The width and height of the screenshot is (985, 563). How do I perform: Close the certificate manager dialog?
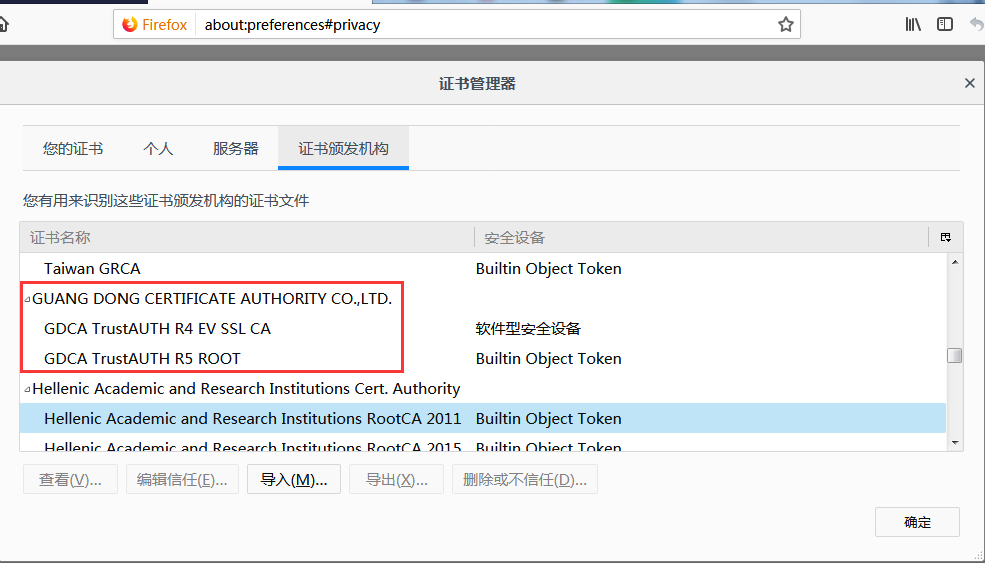coord(969,83)
